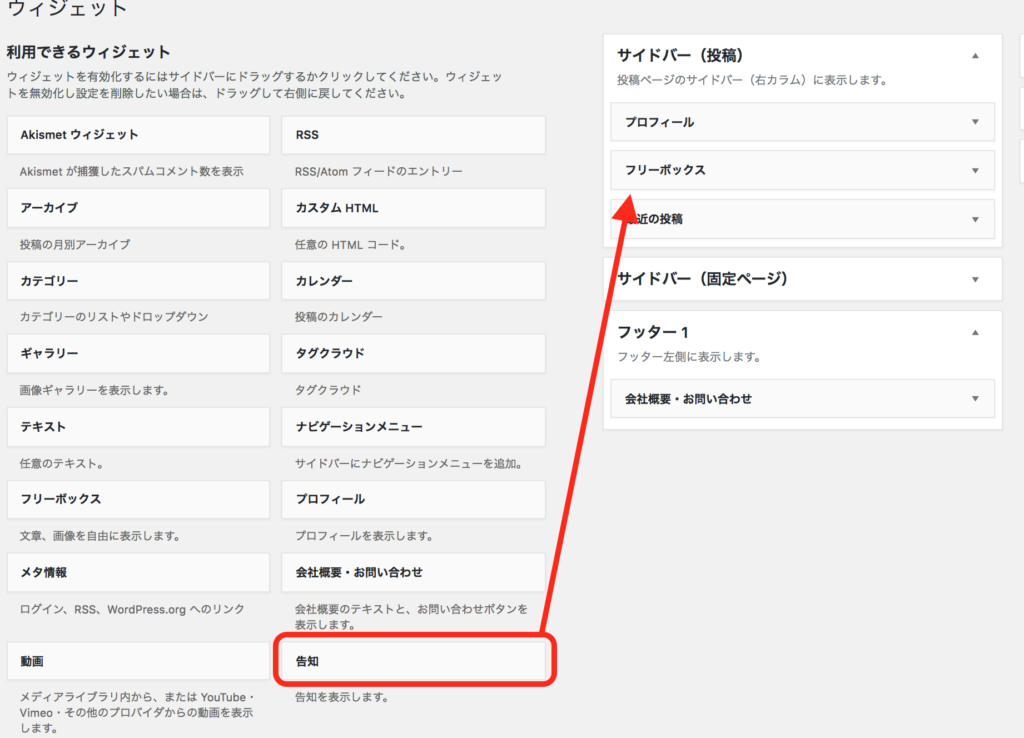Select the カスタム HTML widget
Screen dimensions: 1024x738
414,208
